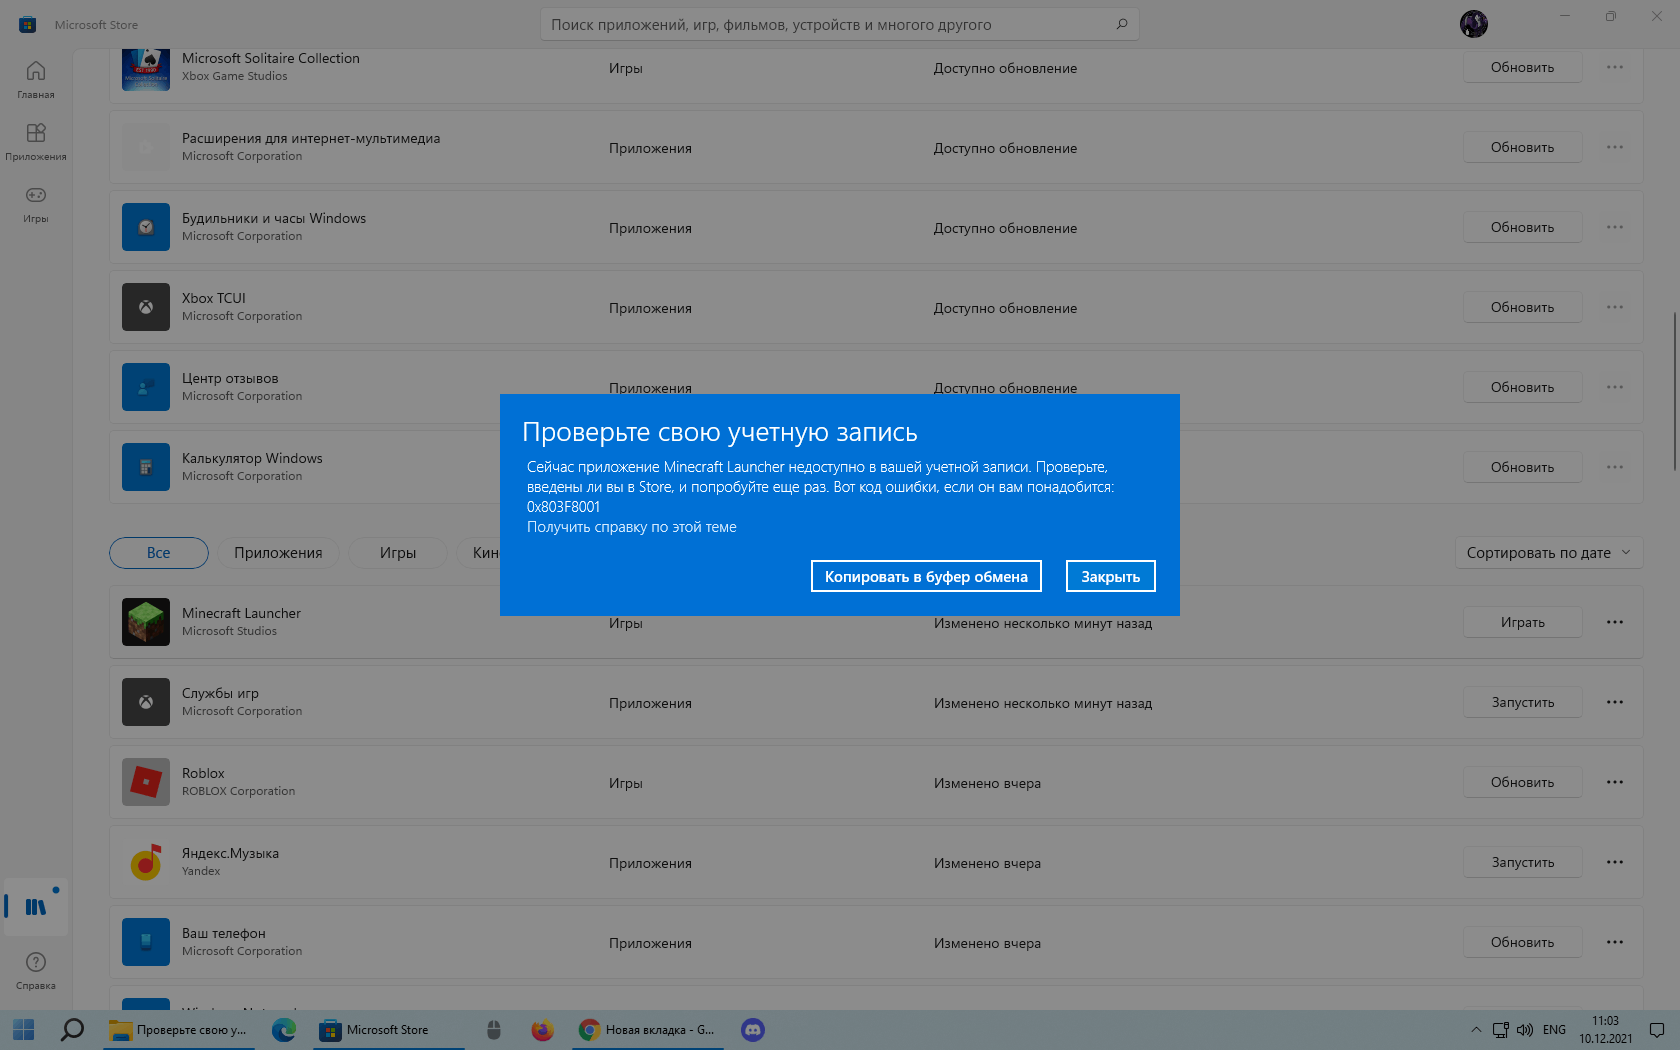Click Копировать в буфер обмена button
Screen dimensions: 1680x1050
(926, 576)
